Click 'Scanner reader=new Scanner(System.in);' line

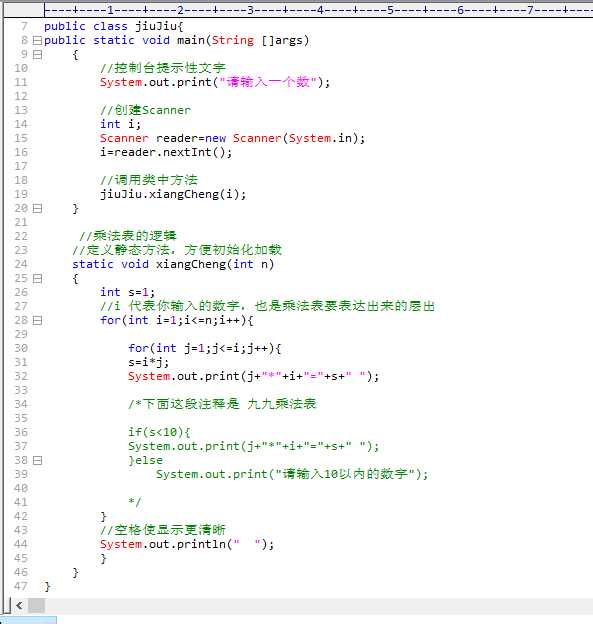click(232, 138)
